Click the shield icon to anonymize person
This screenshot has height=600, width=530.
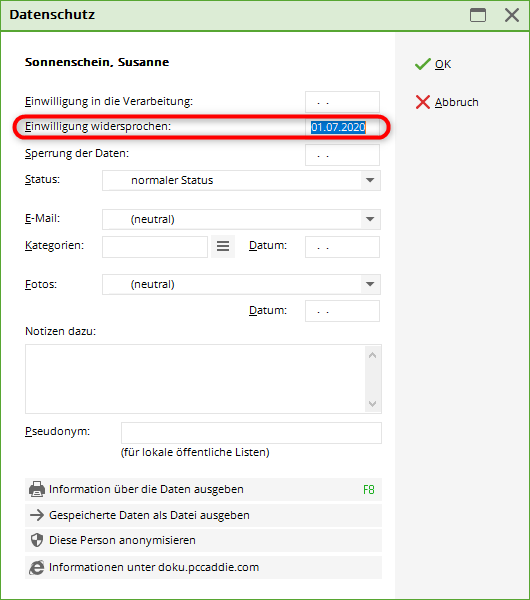[37, 540]
